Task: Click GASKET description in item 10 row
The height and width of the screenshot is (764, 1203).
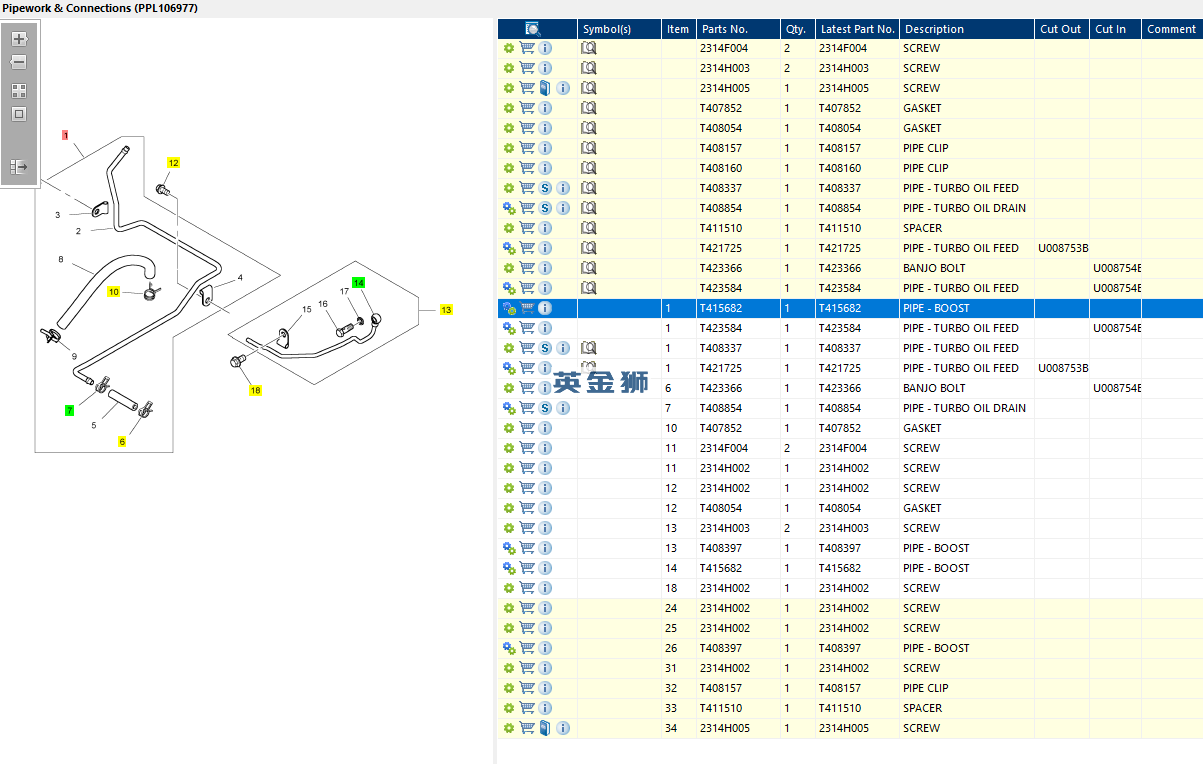Action: click(x=922, y=428)
